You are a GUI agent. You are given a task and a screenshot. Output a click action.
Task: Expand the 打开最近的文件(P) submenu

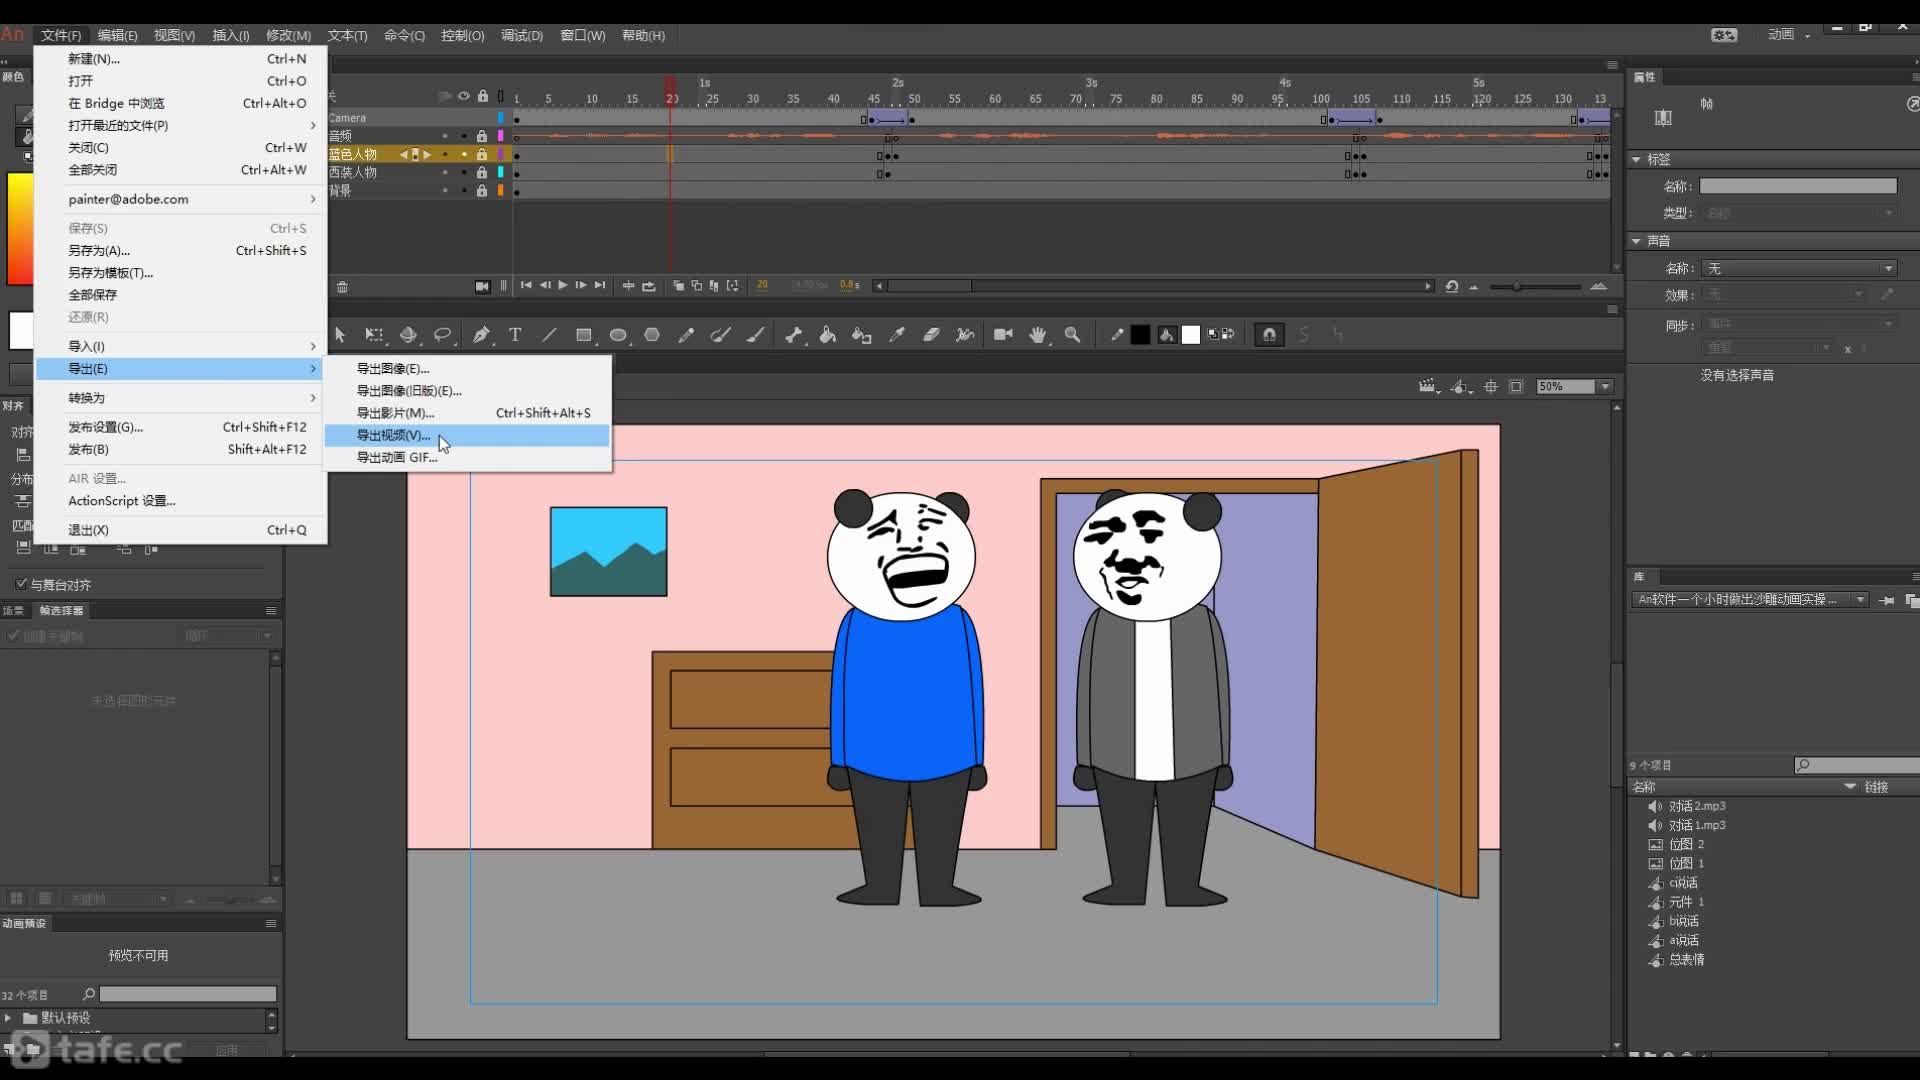click(x=180, y=125)
